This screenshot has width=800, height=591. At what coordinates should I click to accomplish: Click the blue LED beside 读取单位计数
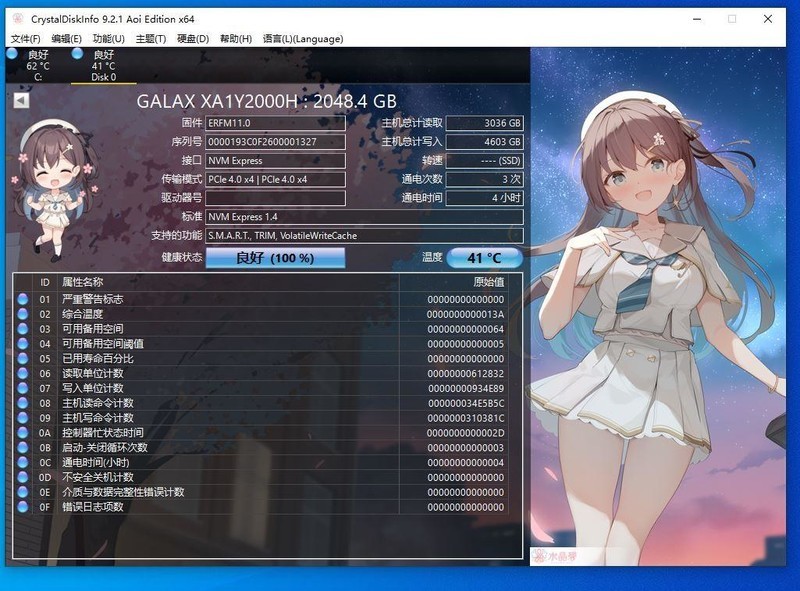[23, 372]
